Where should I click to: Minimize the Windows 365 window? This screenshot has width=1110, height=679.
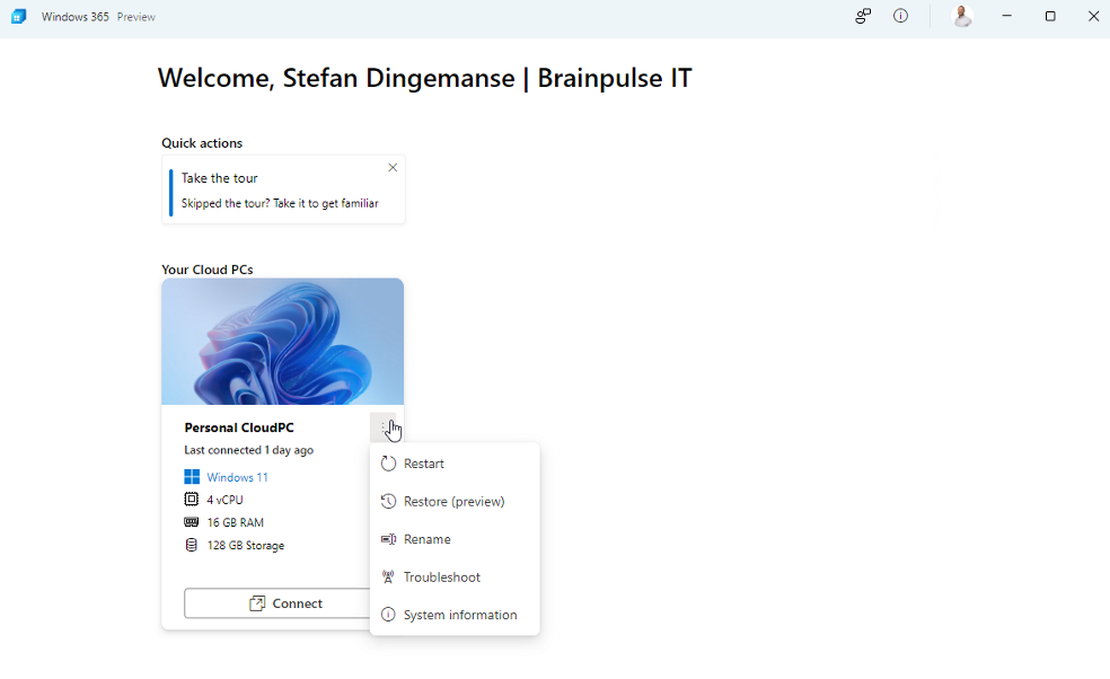tap(1006, 16)
